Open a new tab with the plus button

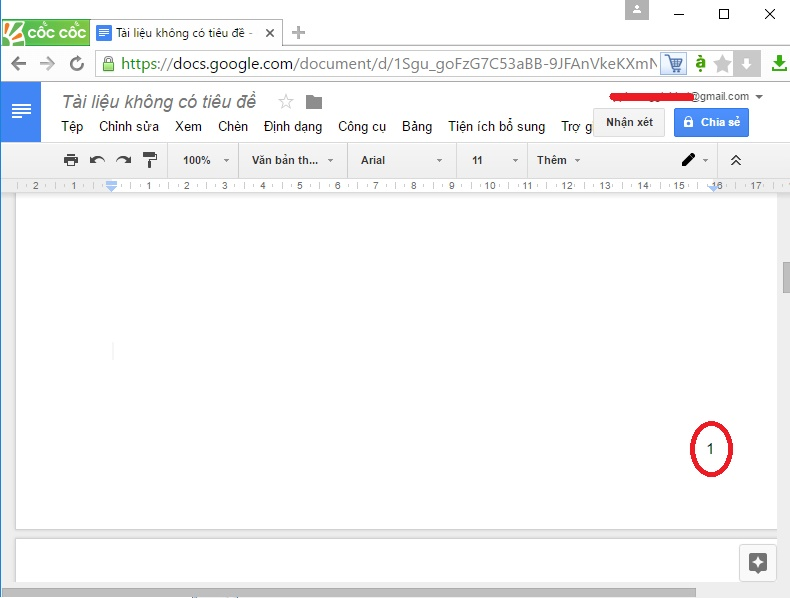(298, 33)
